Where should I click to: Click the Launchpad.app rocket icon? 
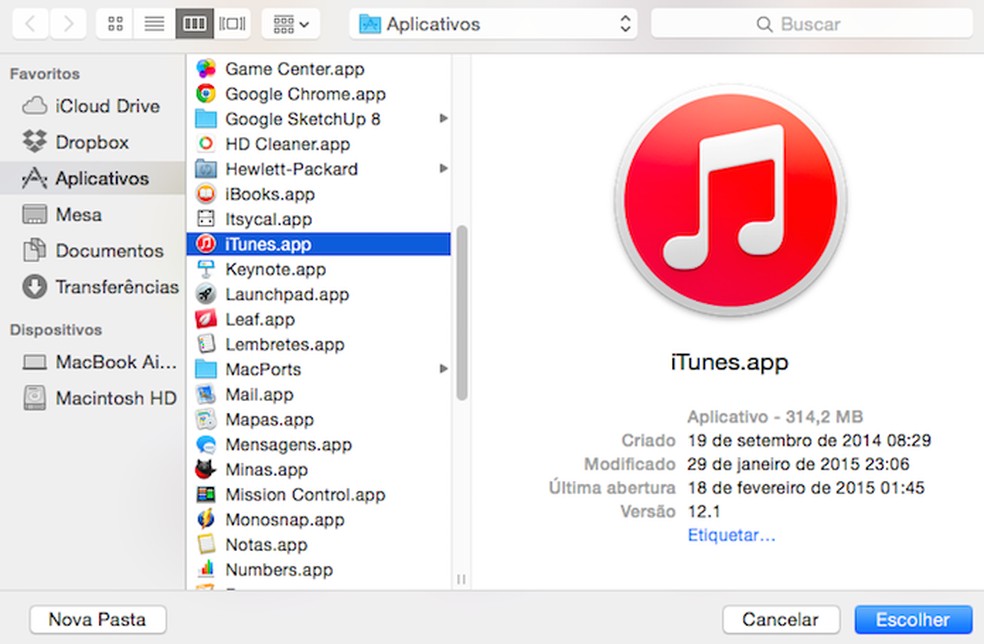[206, 294]
